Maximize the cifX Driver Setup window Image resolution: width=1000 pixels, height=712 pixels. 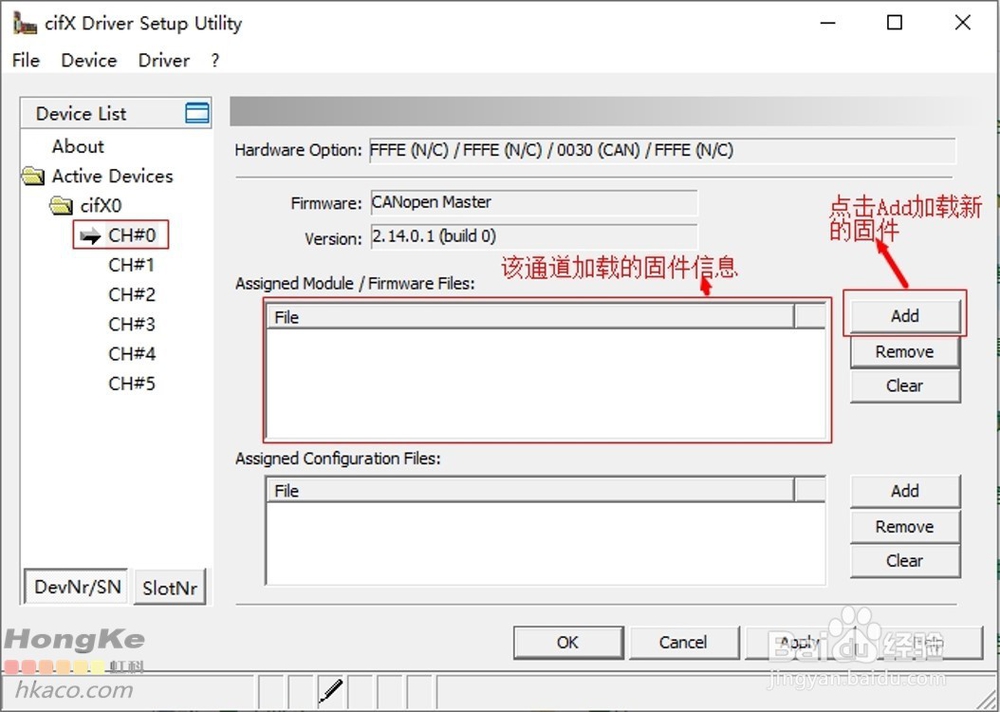[895, 23]
